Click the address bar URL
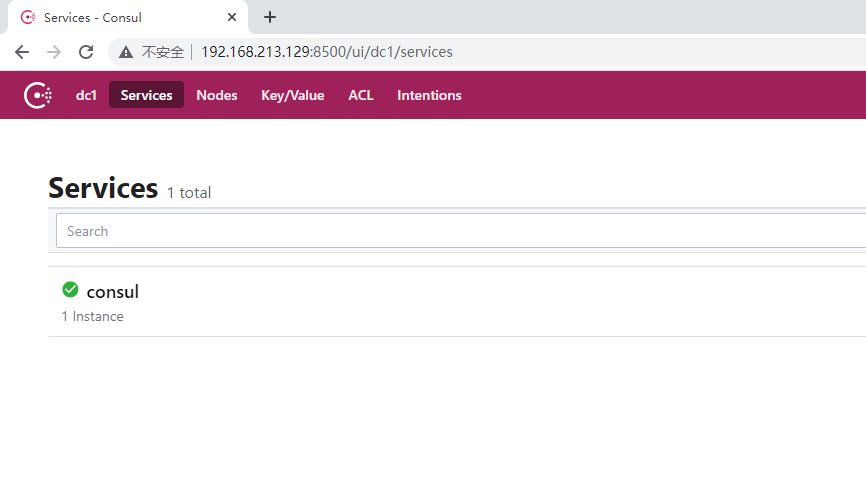Screen dimensions: 866x504 327,52
